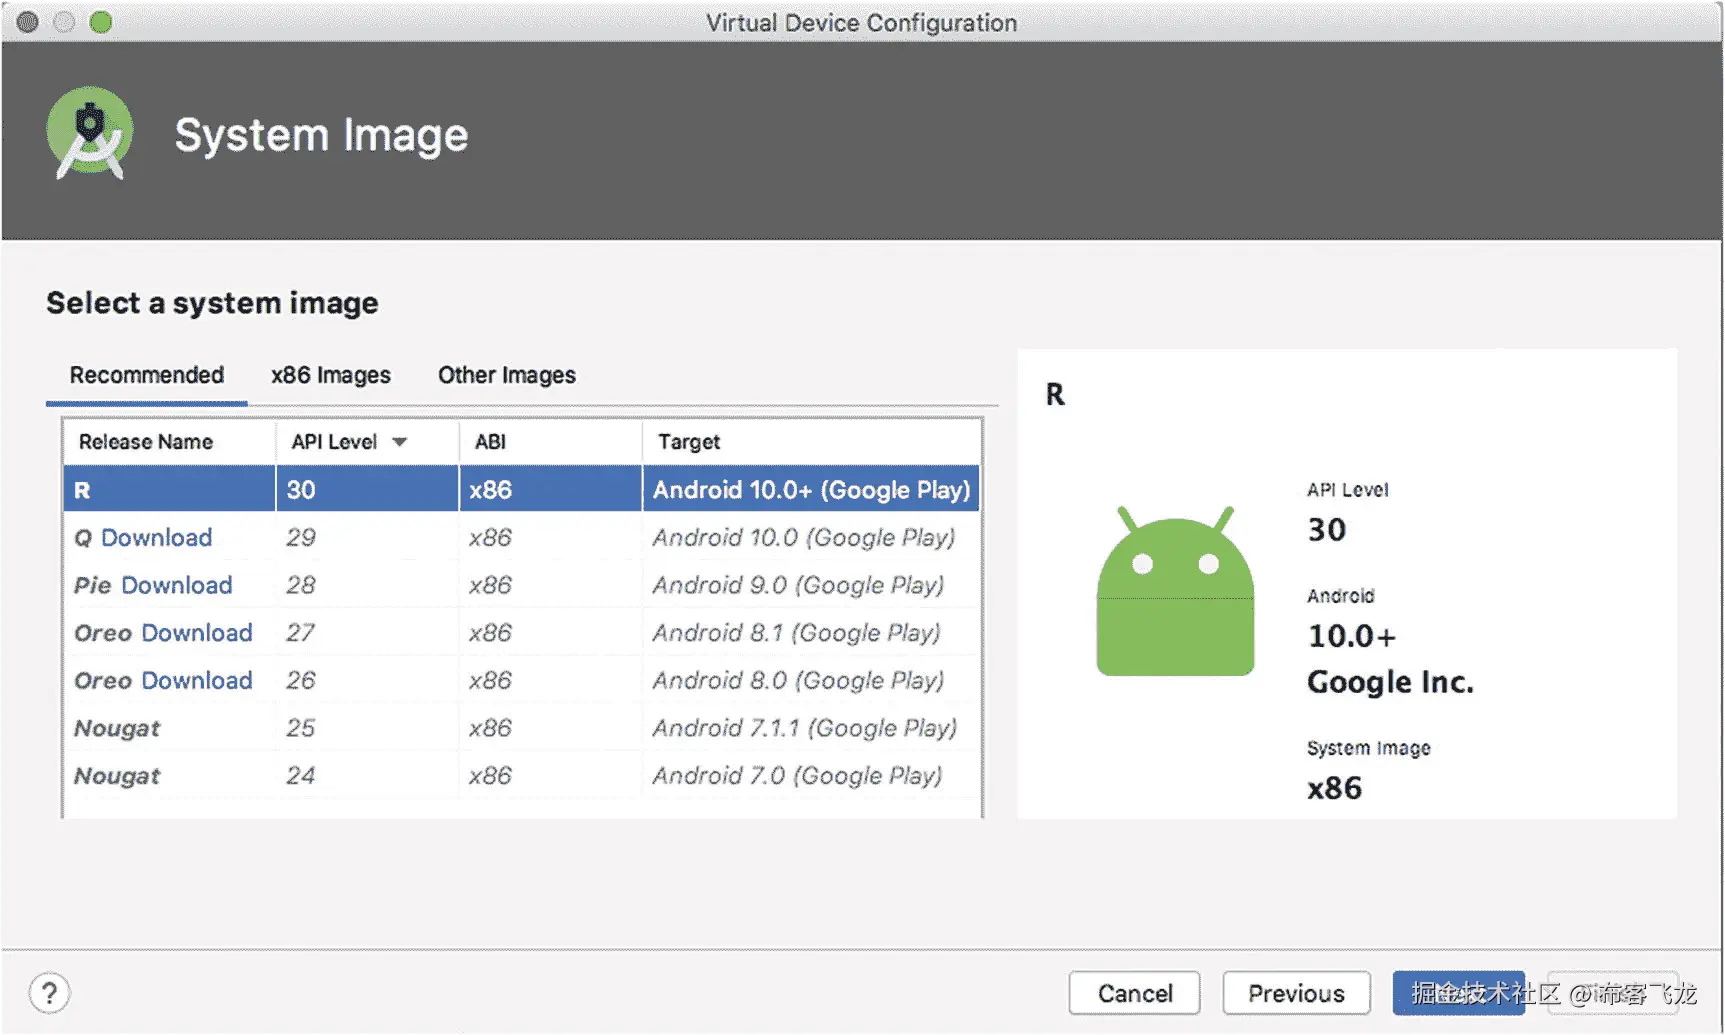Download the Oreo API 27 image
The height and width of the screenshot is (1035, 1725).
point(196,633)
